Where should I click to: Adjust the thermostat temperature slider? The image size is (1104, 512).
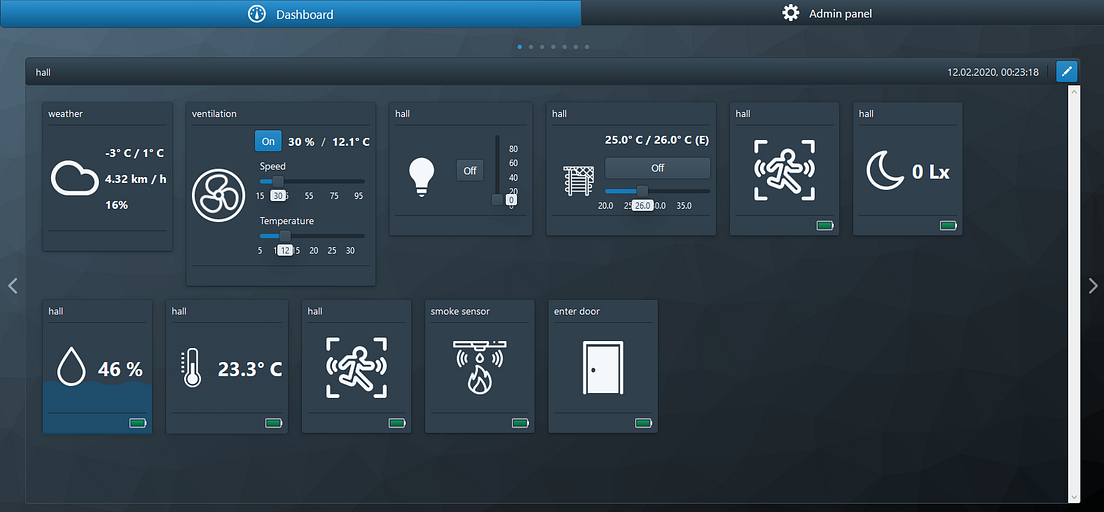658,191
